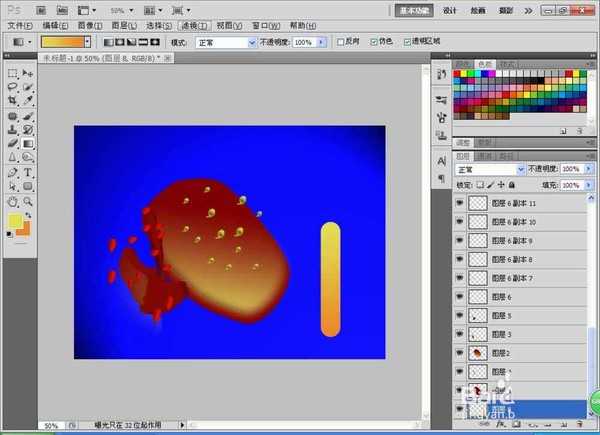Toggle the 透明区域 (Transparency) checkbox
This screenshot has width=600, height=435.
pos(406,43)
